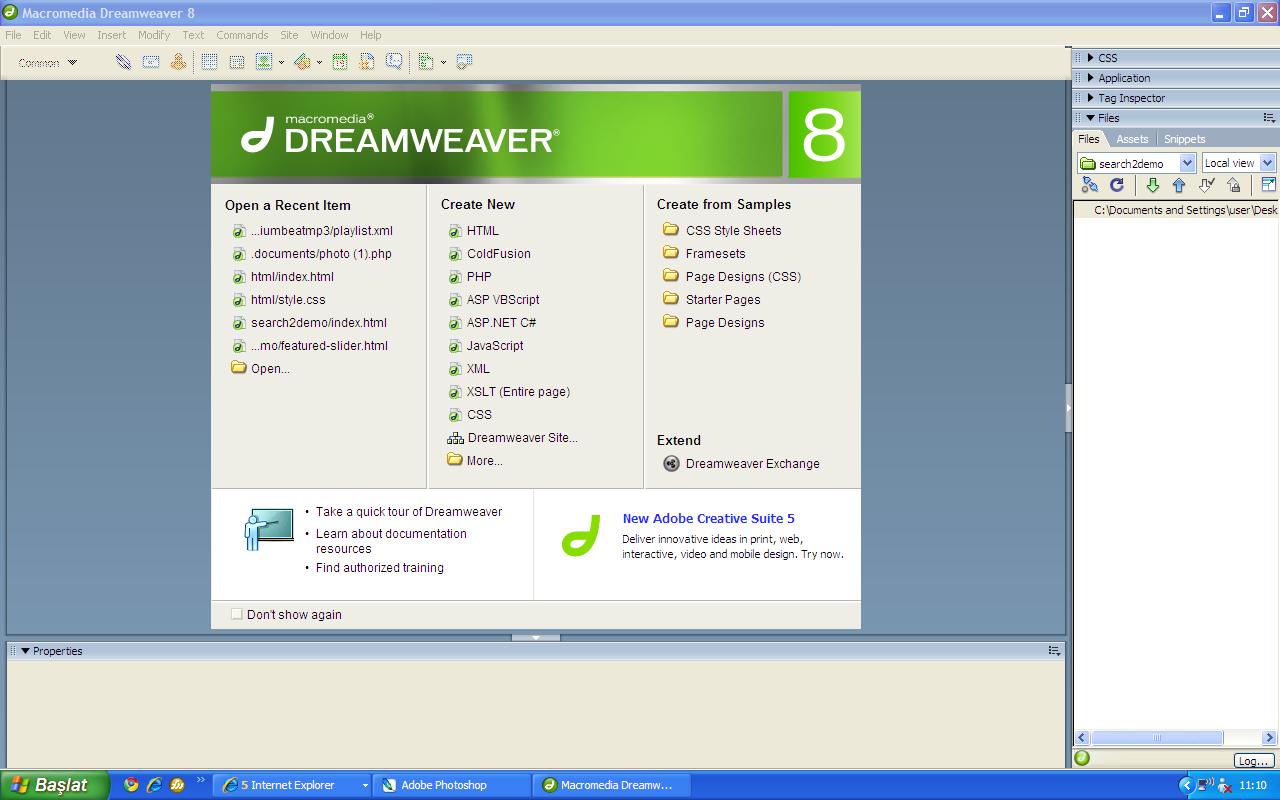Click the Comment insert icon
This screenshot has height=800, width=1280.
[x=395, y=62]
